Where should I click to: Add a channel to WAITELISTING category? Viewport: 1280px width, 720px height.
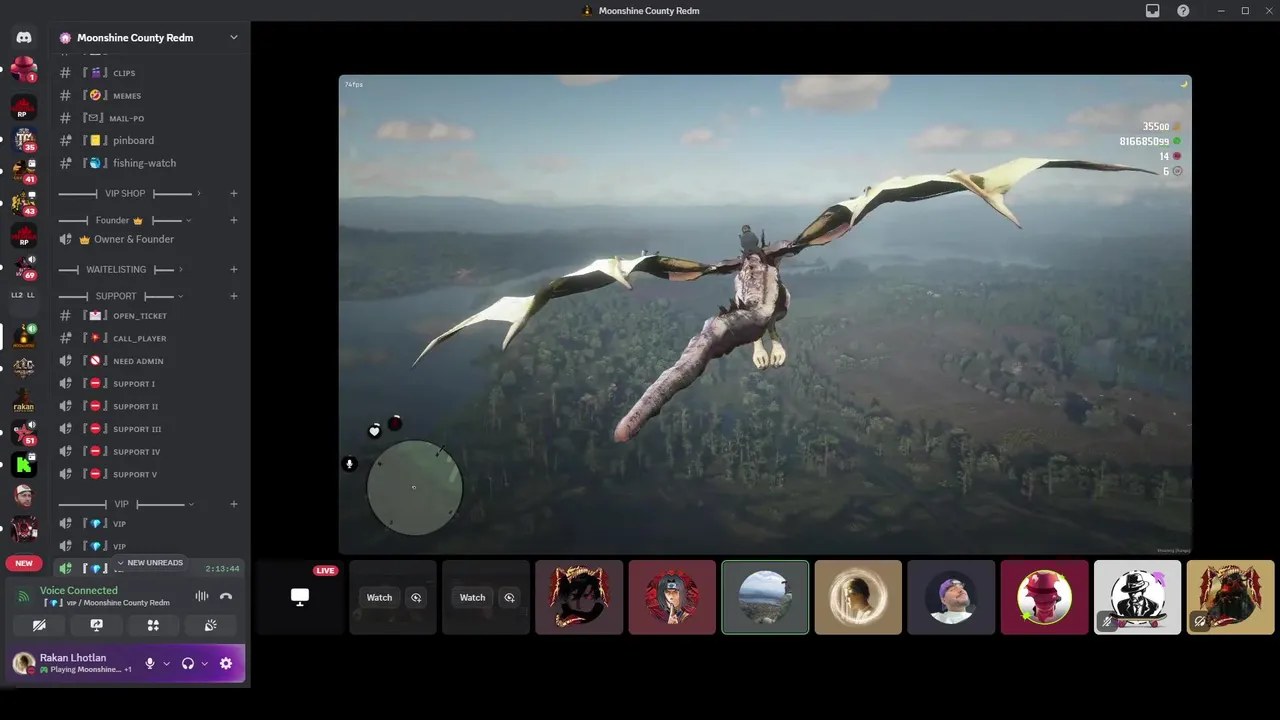[234, 269]
